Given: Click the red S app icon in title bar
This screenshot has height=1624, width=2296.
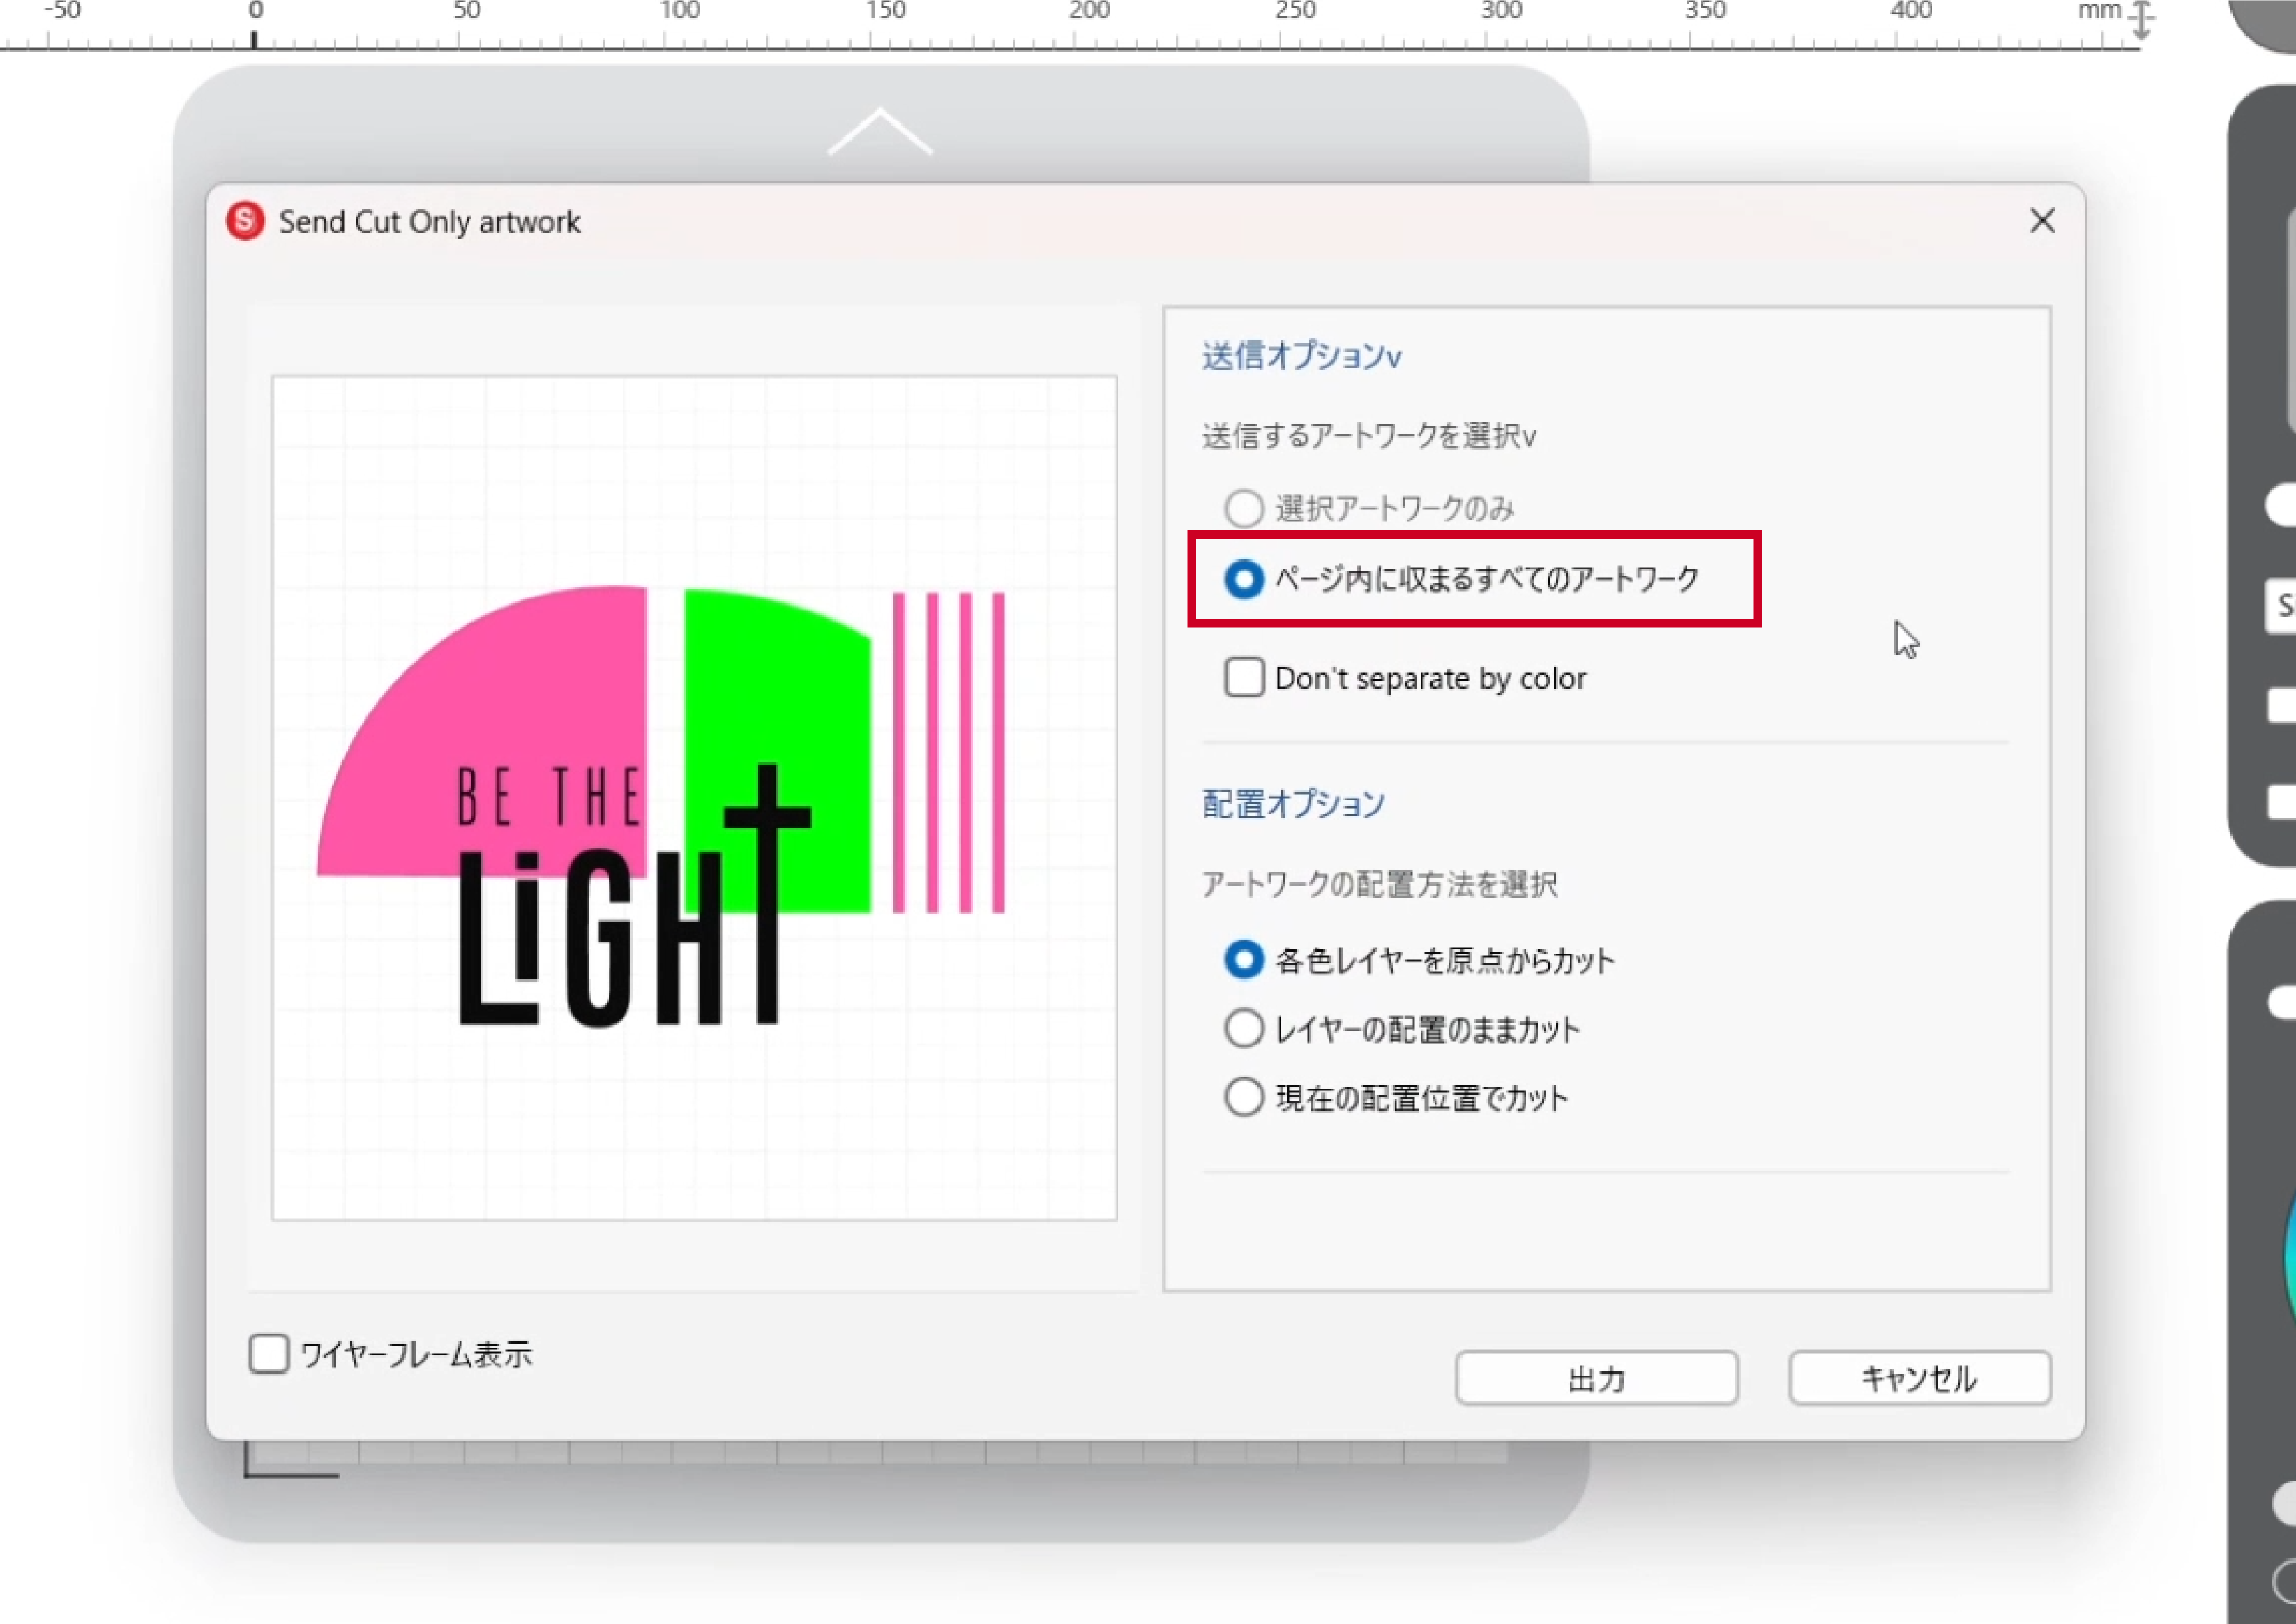Looking at the screenshot, I should (245, 221).
